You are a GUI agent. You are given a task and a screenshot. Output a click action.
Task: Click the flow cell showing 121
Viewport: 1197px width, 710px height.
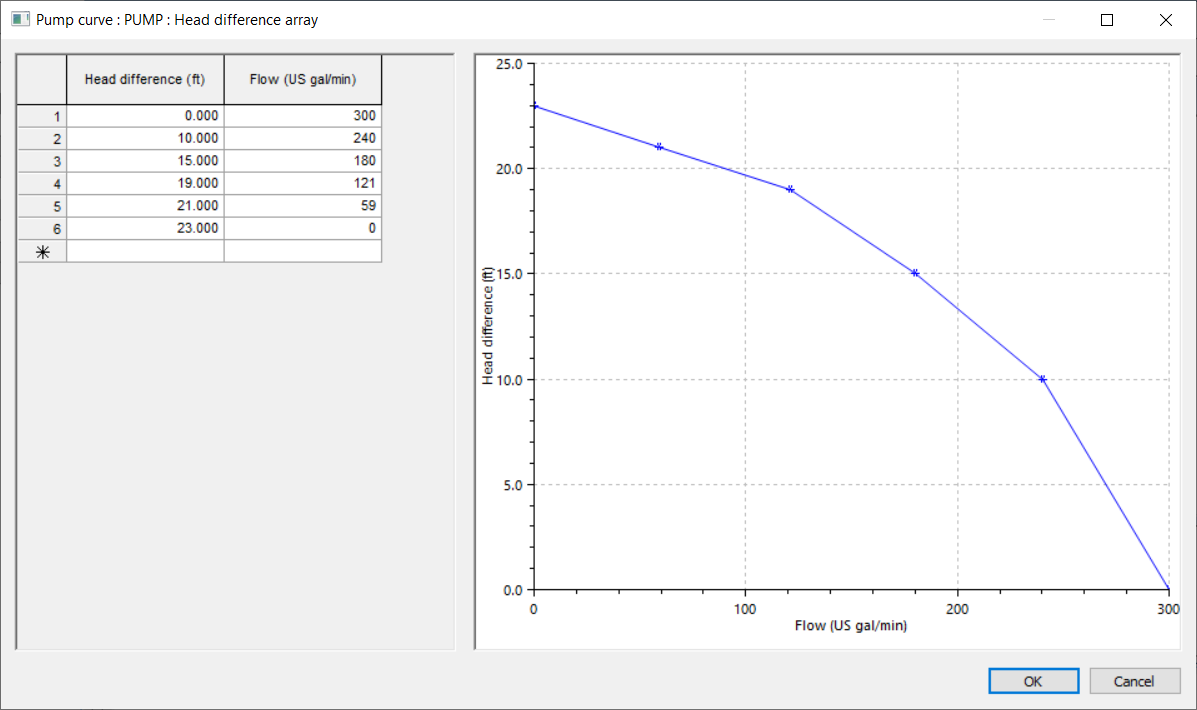303,183
